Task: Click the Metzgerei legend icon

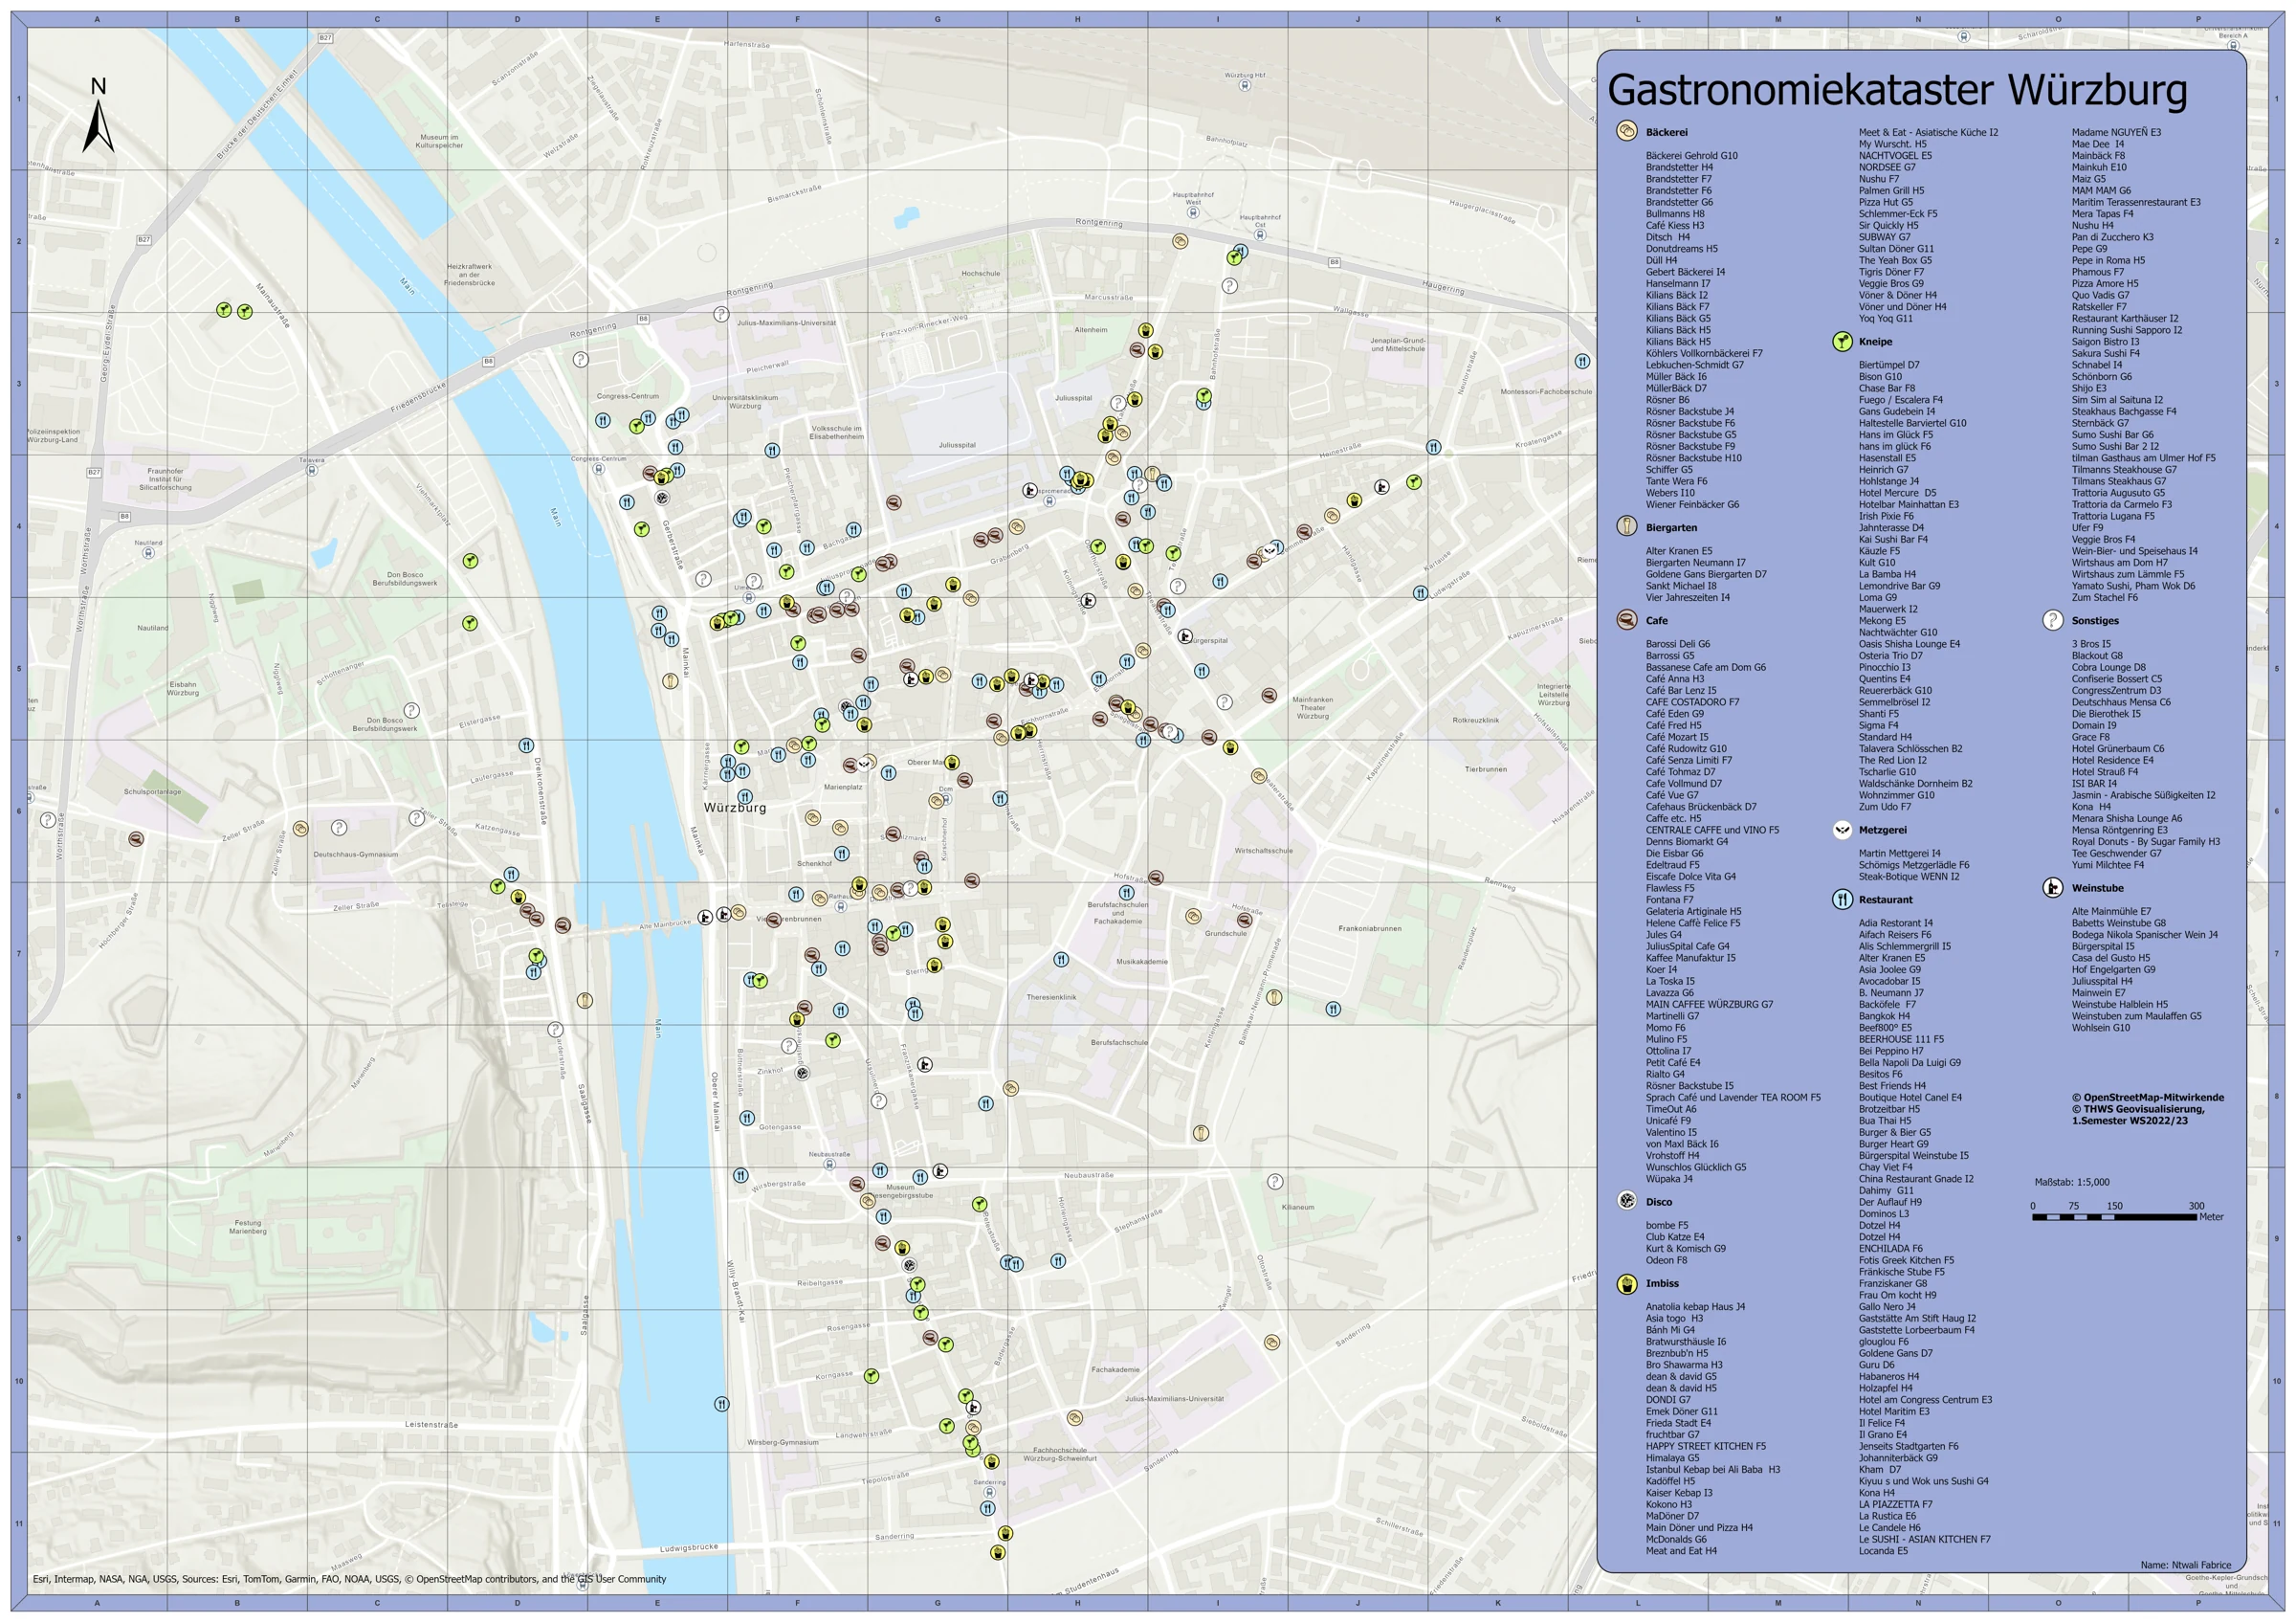Action: (x=1842, y=829)
